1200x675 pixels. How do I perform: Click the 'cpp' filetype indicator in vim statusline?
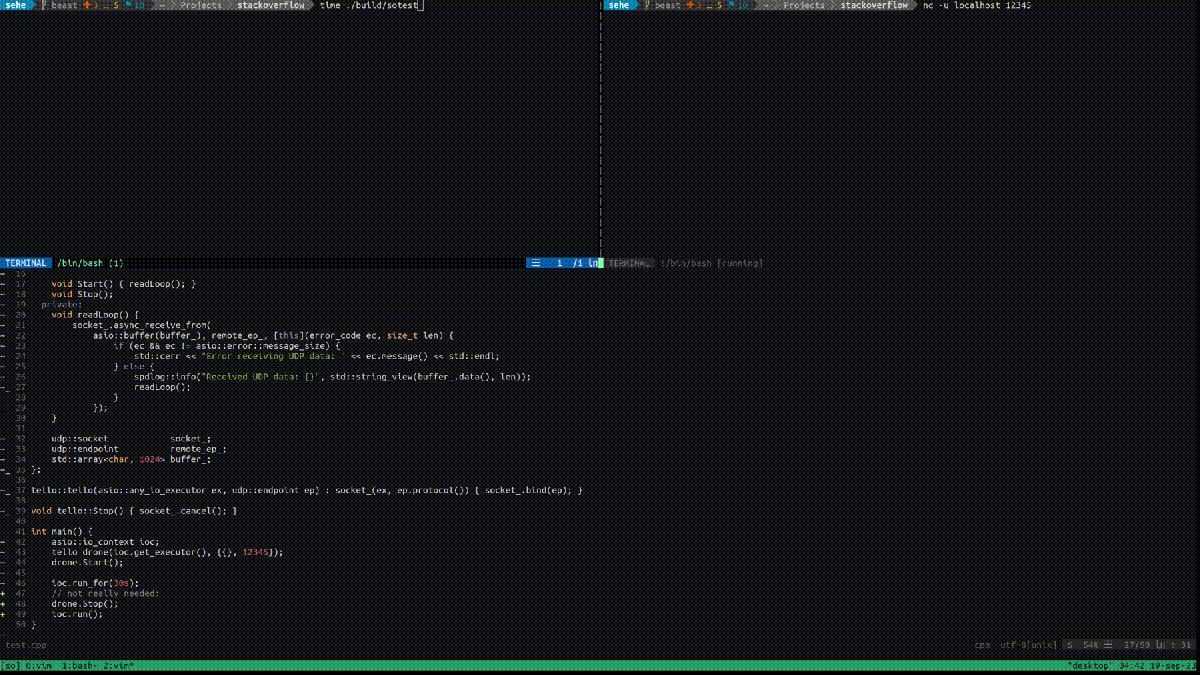(982, 645)
